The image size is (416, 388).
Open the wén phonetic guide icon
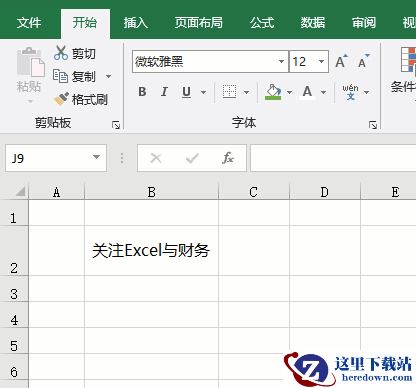(350, 92)
